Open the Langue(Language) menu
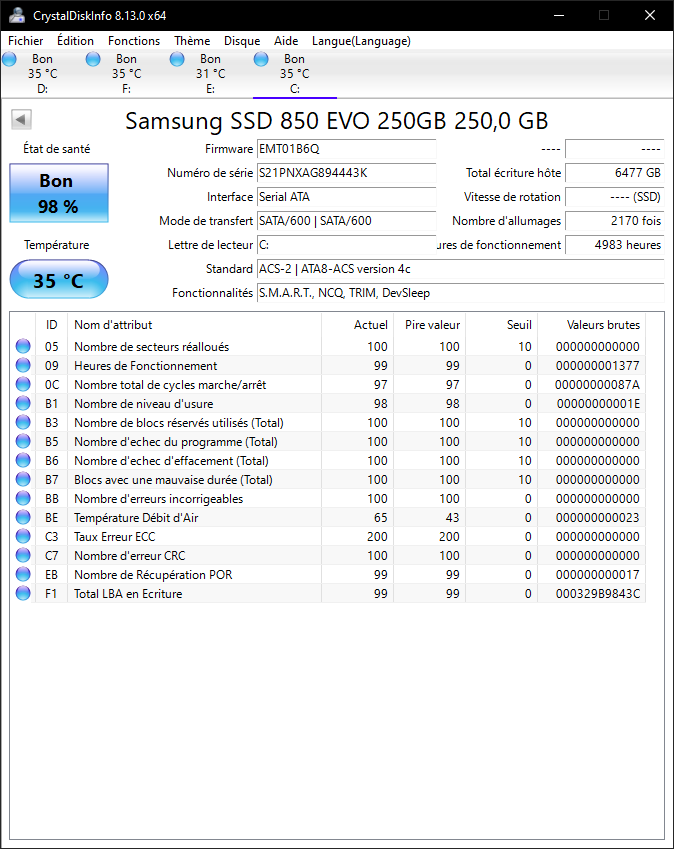The image size is (674, 849). point(361,41)
